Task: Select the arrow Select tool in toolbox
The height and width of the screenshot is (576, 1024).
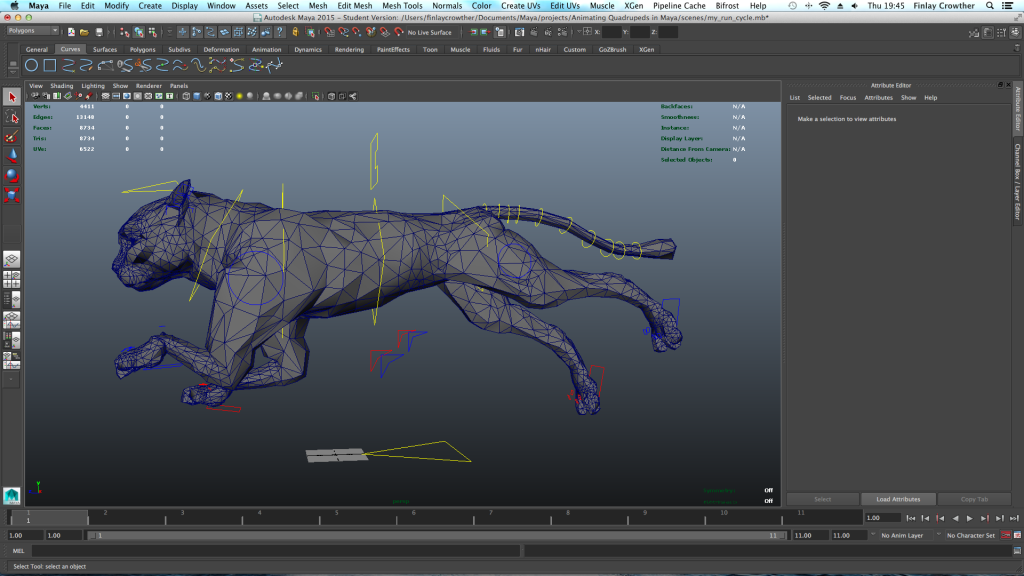Action: pyautogui.click(x=11, y=97)
